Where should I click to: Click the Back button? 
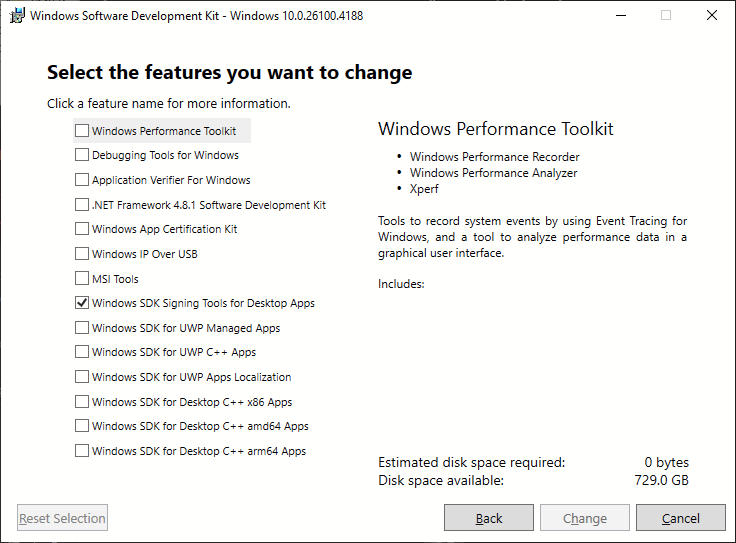coord(489,518)
